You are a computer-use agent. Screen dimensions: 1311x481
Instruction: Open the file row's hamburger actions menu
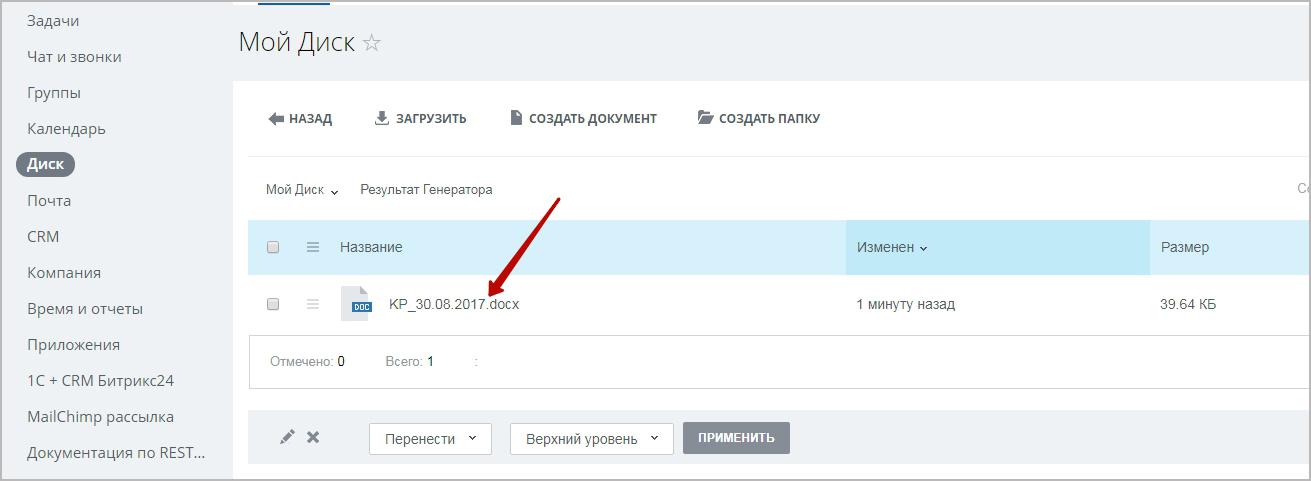tap(313, 304)
